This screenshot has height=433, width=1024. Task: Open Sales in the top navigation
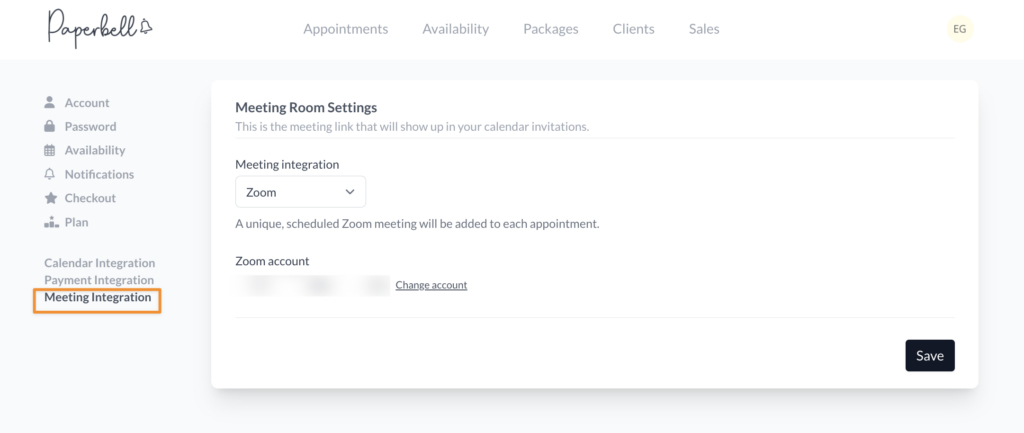[x=703, y=29]
